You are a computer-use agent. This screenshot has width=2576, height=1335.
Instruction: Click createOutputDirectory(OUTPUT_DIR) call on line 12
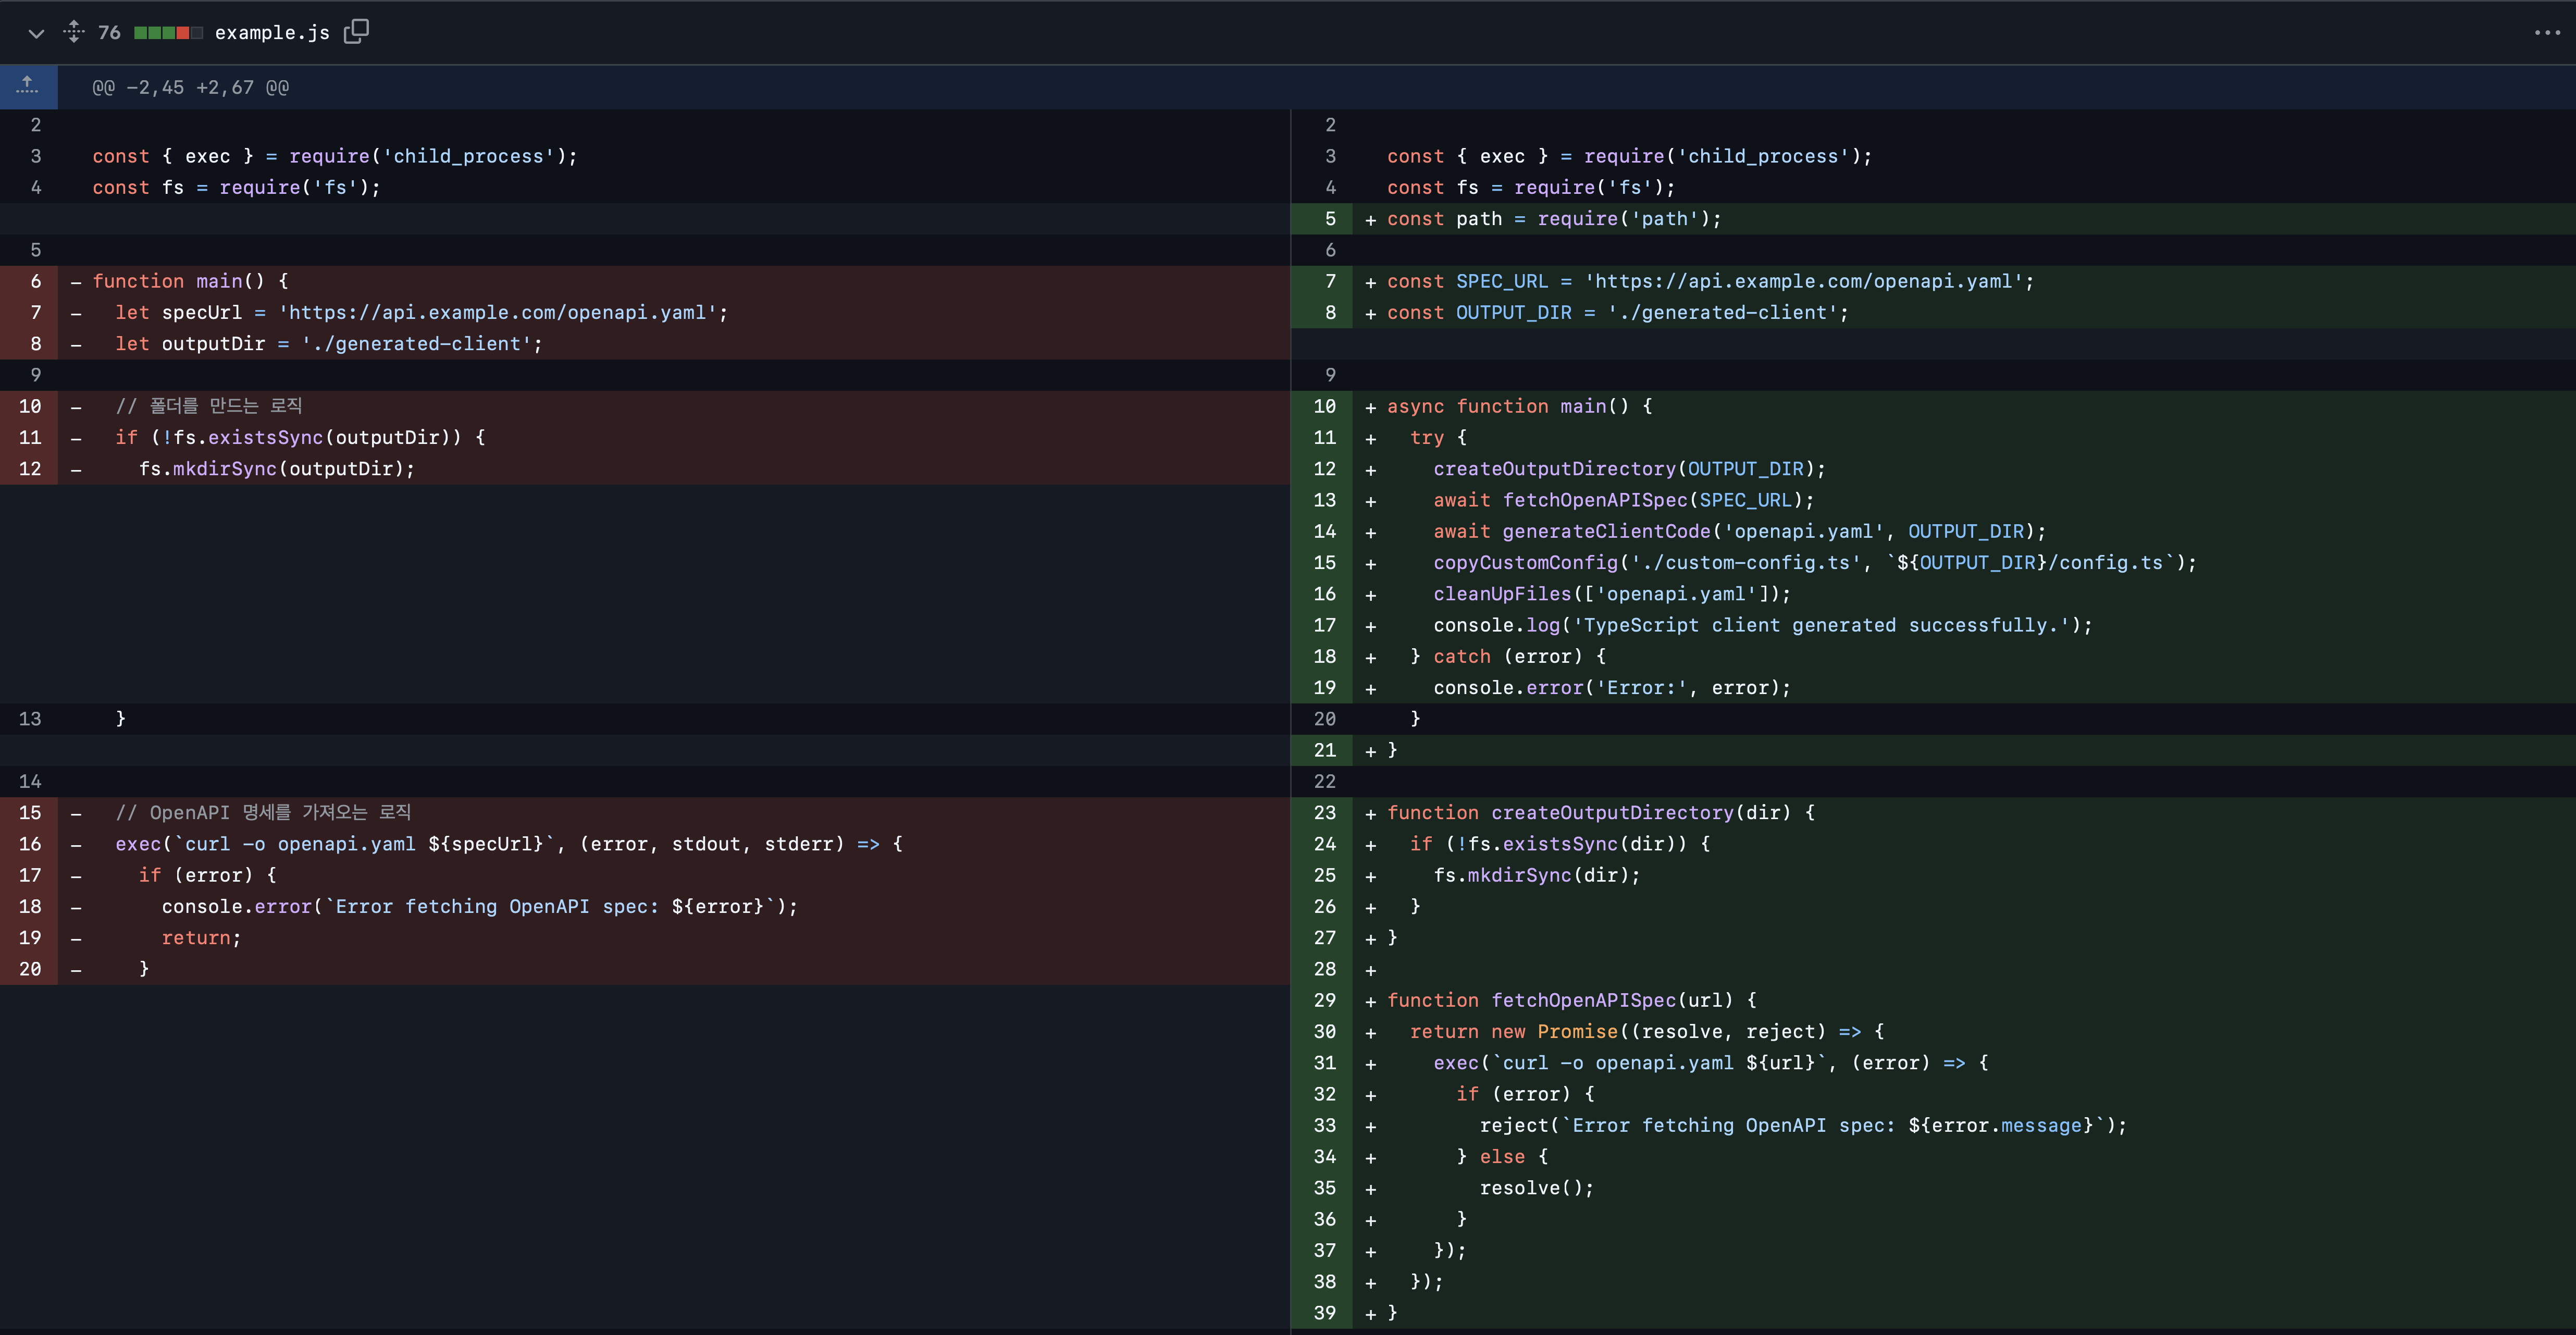pyautogui.click(x=1629, y=469)
